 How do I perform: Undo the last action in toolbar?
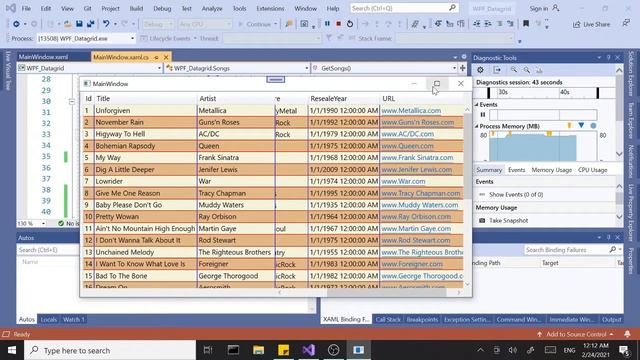coord(106,24)
